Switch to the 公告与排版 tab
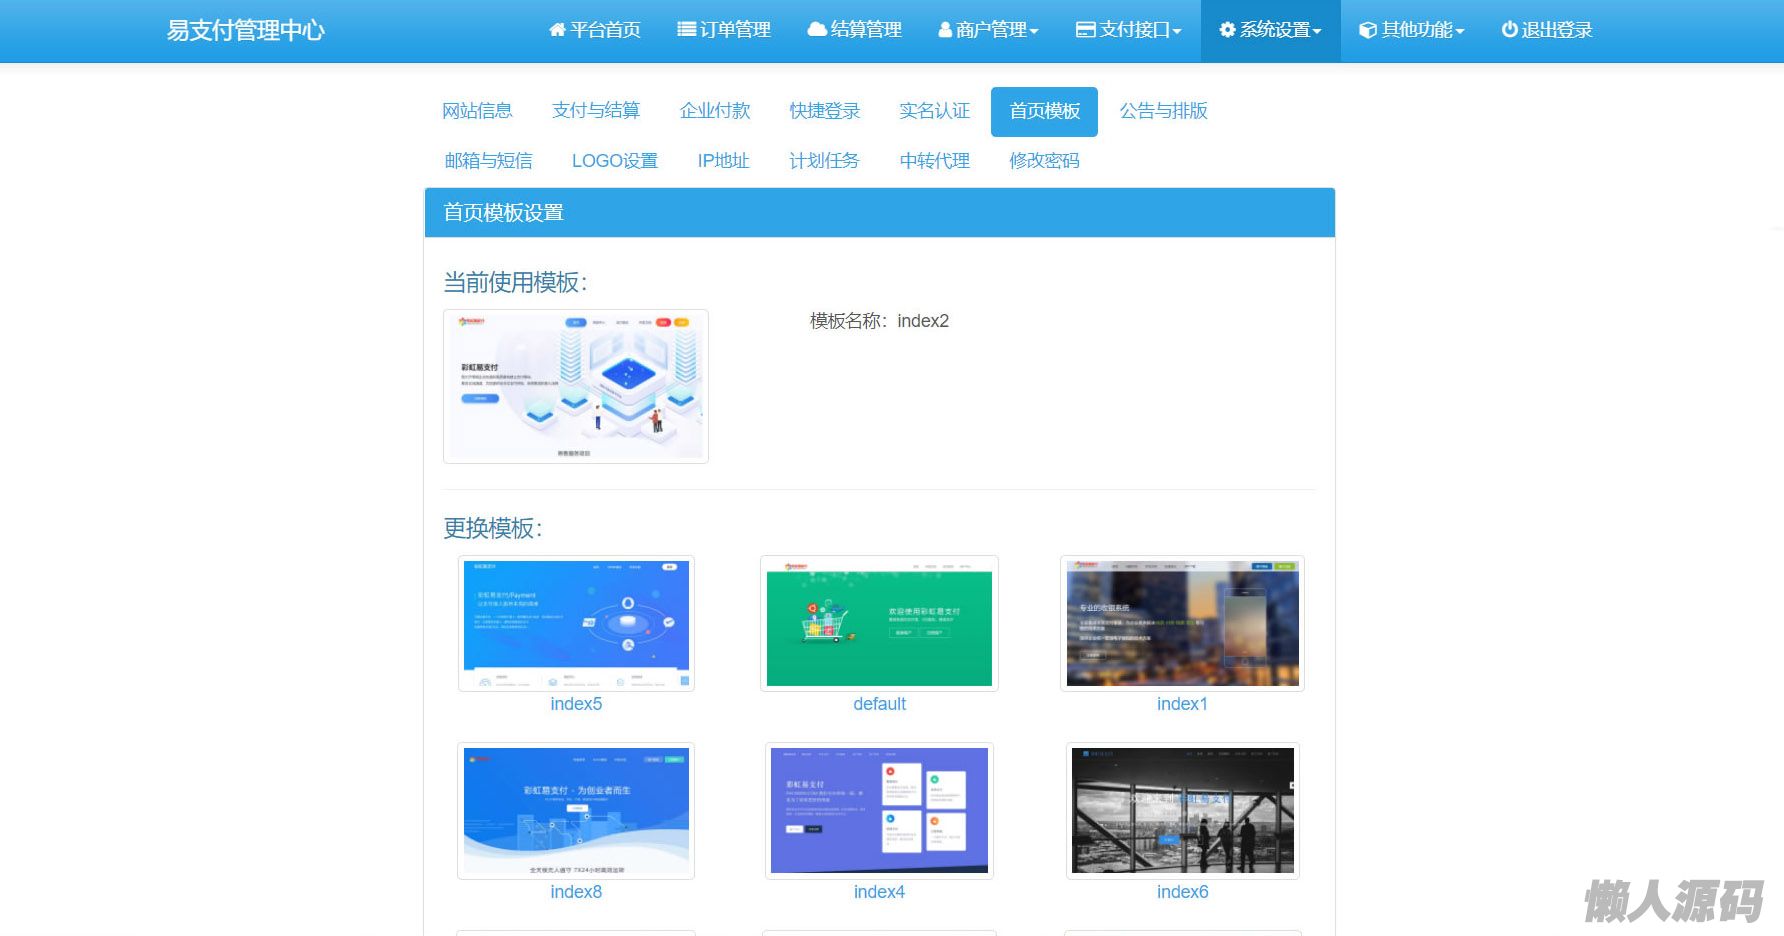The height and width of the screenshot is (936, 1784). pos(1163,111)
